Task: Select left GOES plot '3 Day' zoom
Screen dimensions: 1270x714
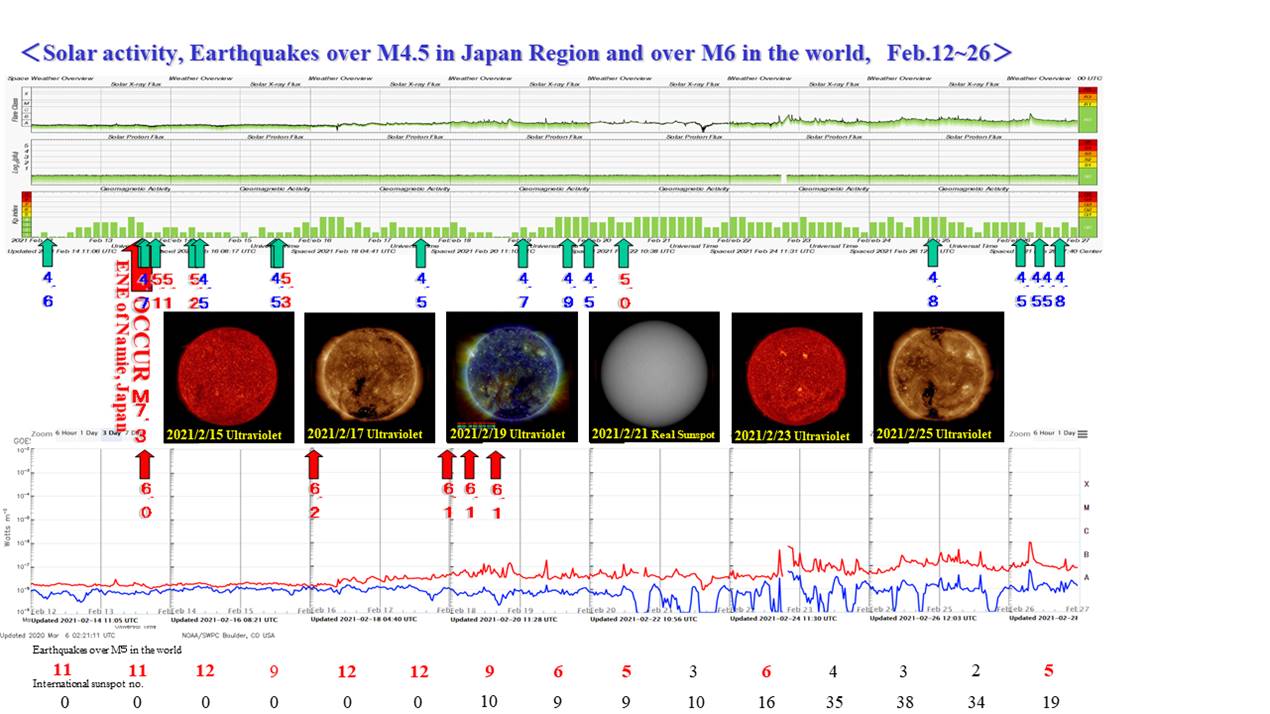Action: [111, 433]
